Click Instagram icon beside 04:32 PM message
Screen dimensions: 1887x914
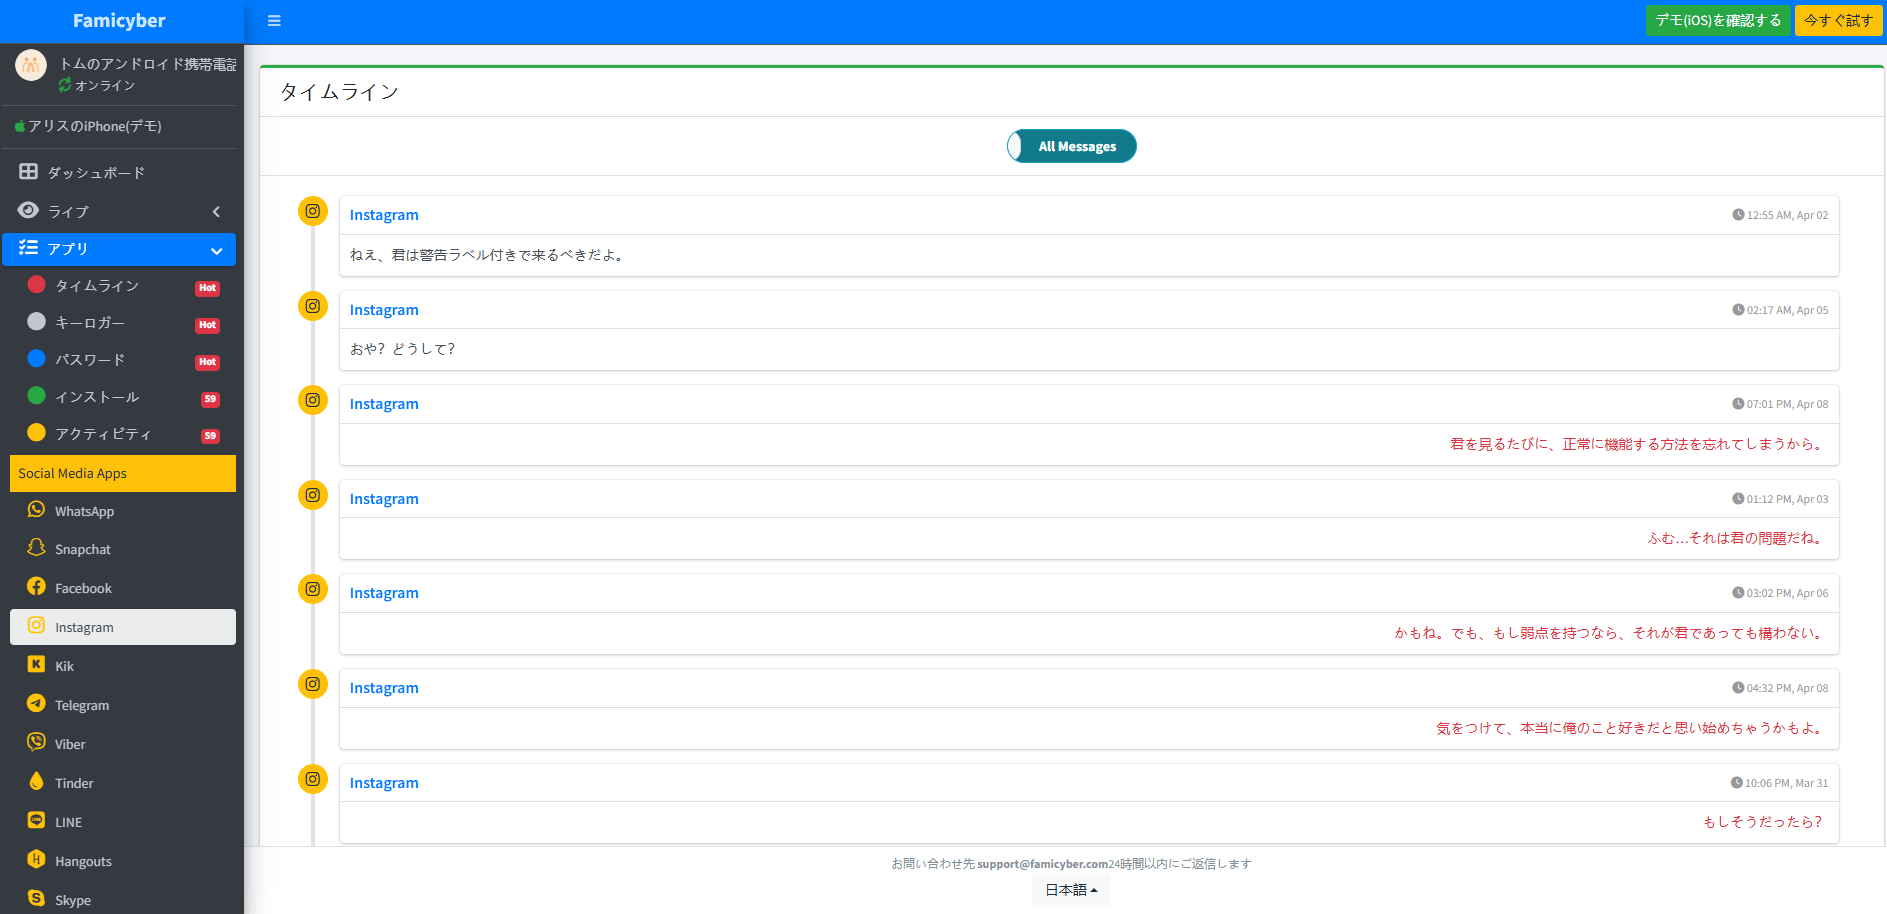coord(313,684)
